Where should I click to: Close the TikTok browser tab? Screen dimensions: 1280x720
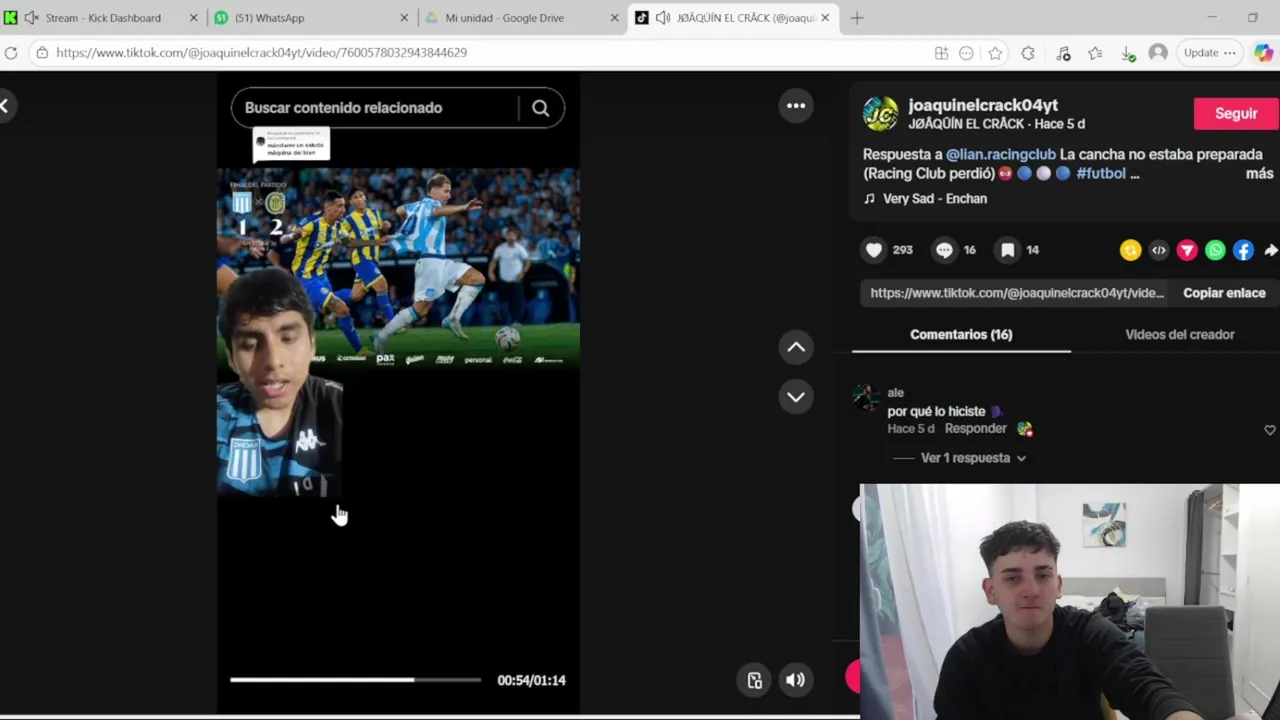coord(825,18)
